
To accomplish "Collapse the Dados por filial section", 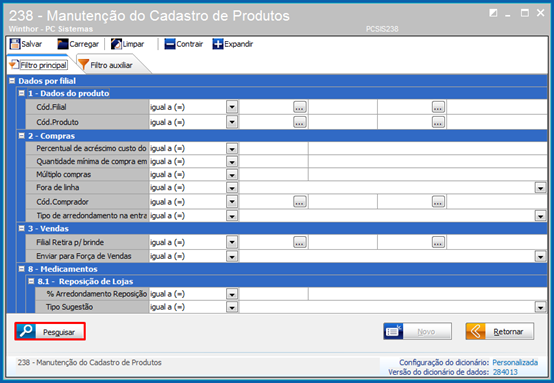I will pos(12,81).
